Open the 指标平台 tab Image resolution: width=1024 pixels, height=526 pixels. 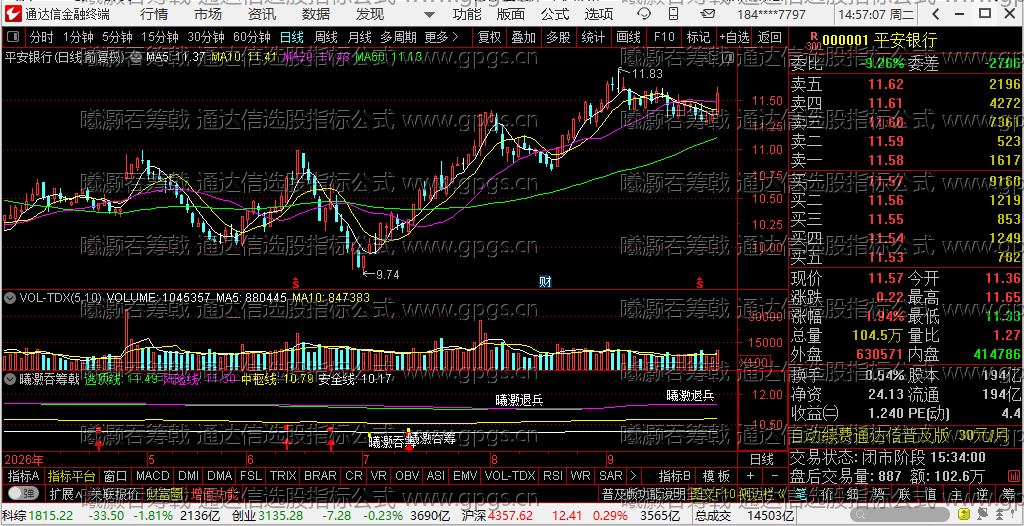coord(72,475)
